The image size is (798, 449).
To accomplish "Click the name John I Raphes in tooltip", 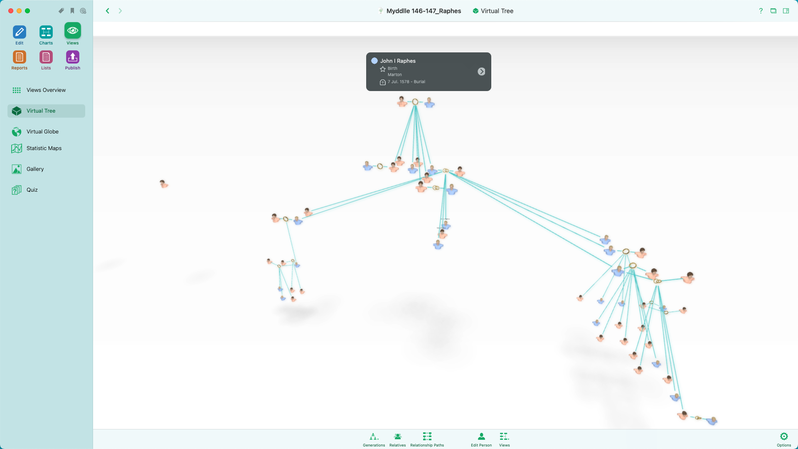I will [398, 61].
